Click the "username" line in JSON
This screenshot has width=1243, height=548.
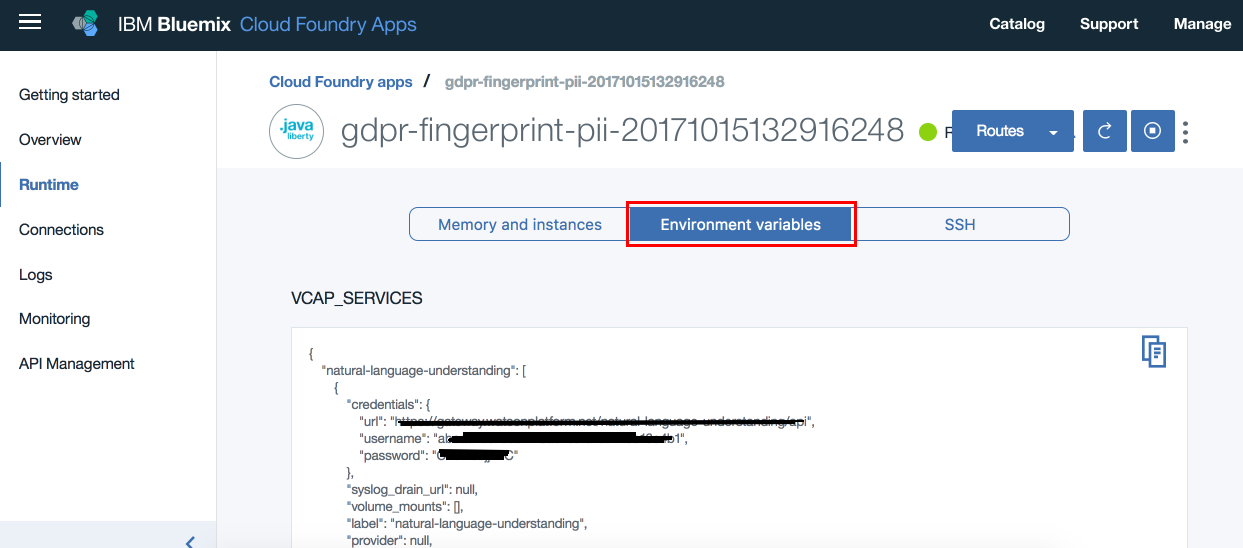tap(524, 439)
